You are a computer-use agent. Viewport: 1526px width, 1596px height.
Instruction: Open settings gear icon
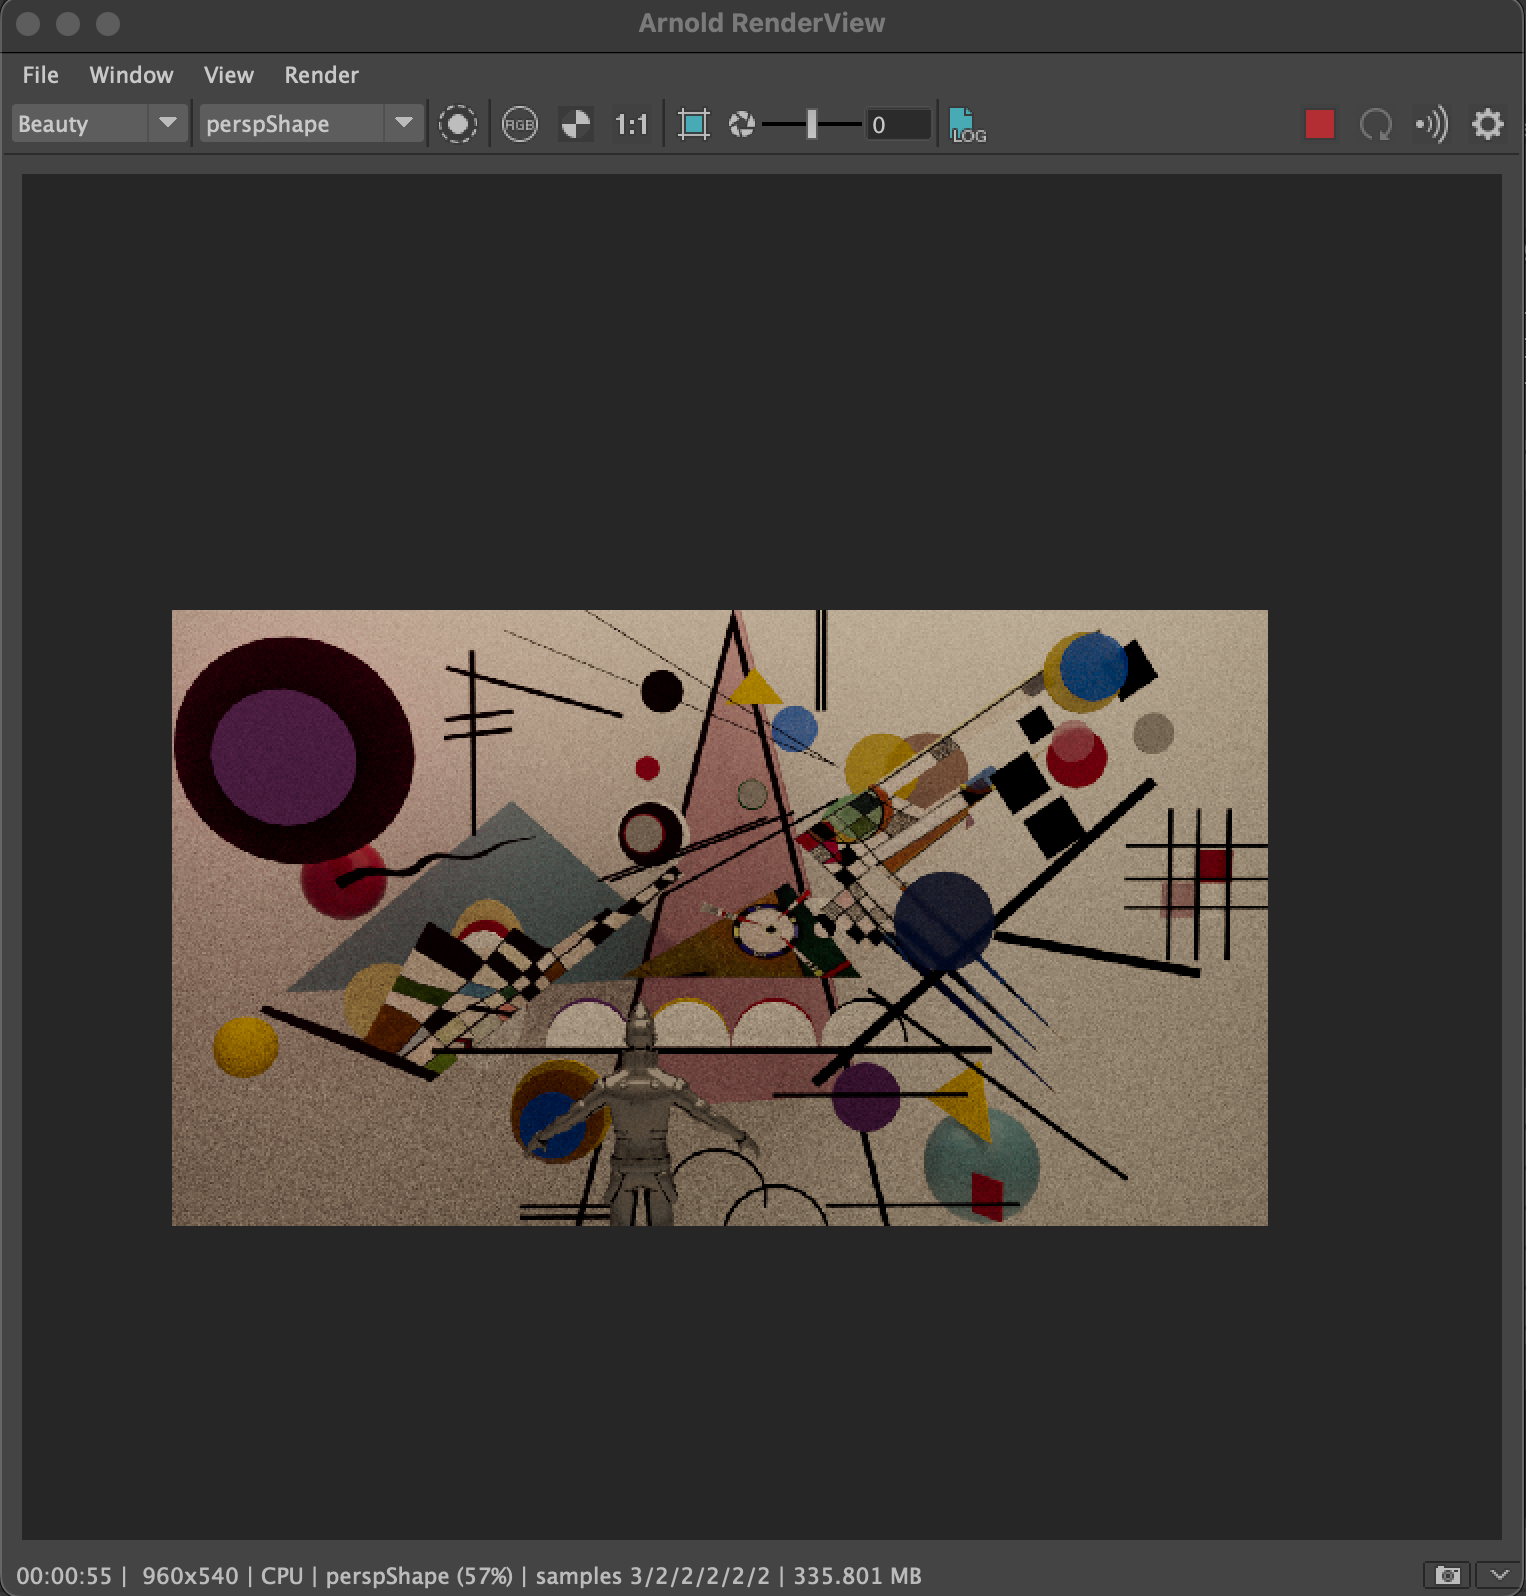tap(1488, 124)
